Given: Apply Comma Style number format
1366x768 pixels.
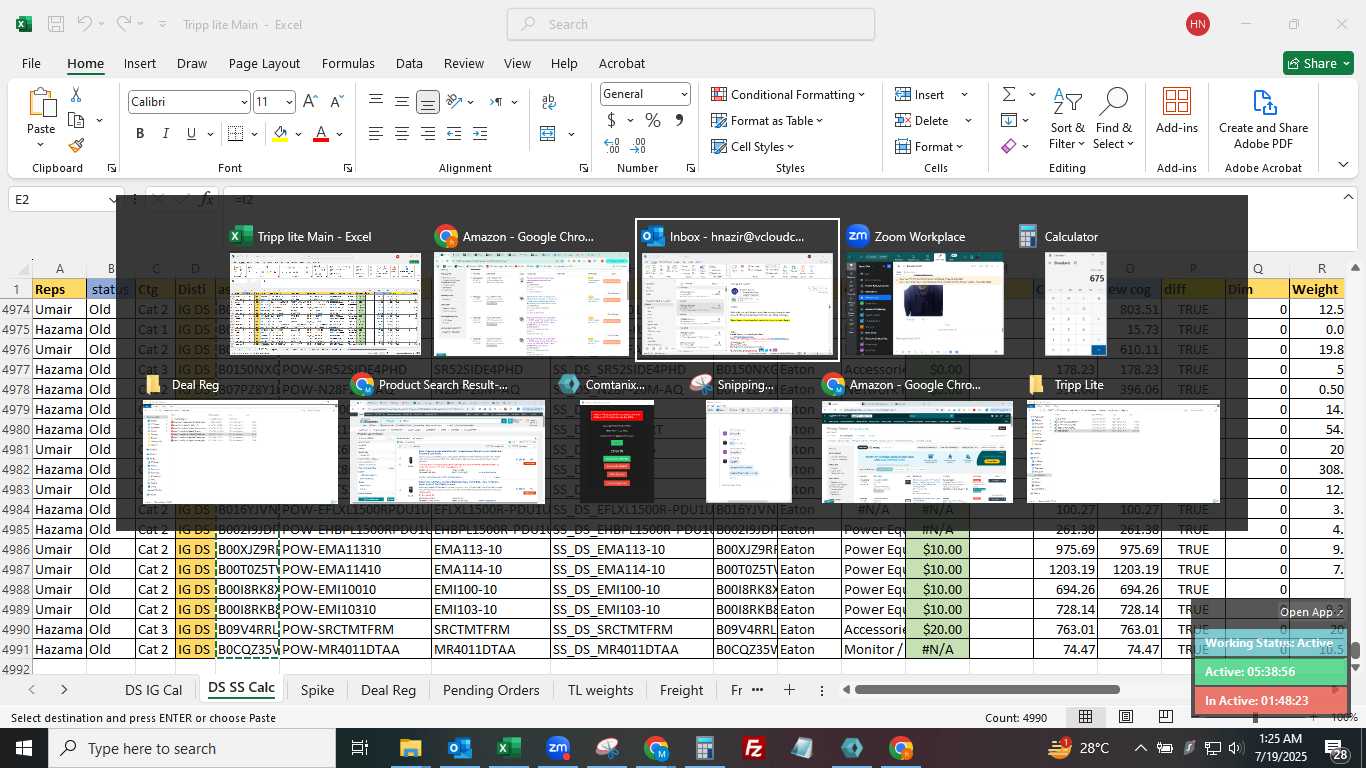Looking at the screenshot, I should (680, 120).
